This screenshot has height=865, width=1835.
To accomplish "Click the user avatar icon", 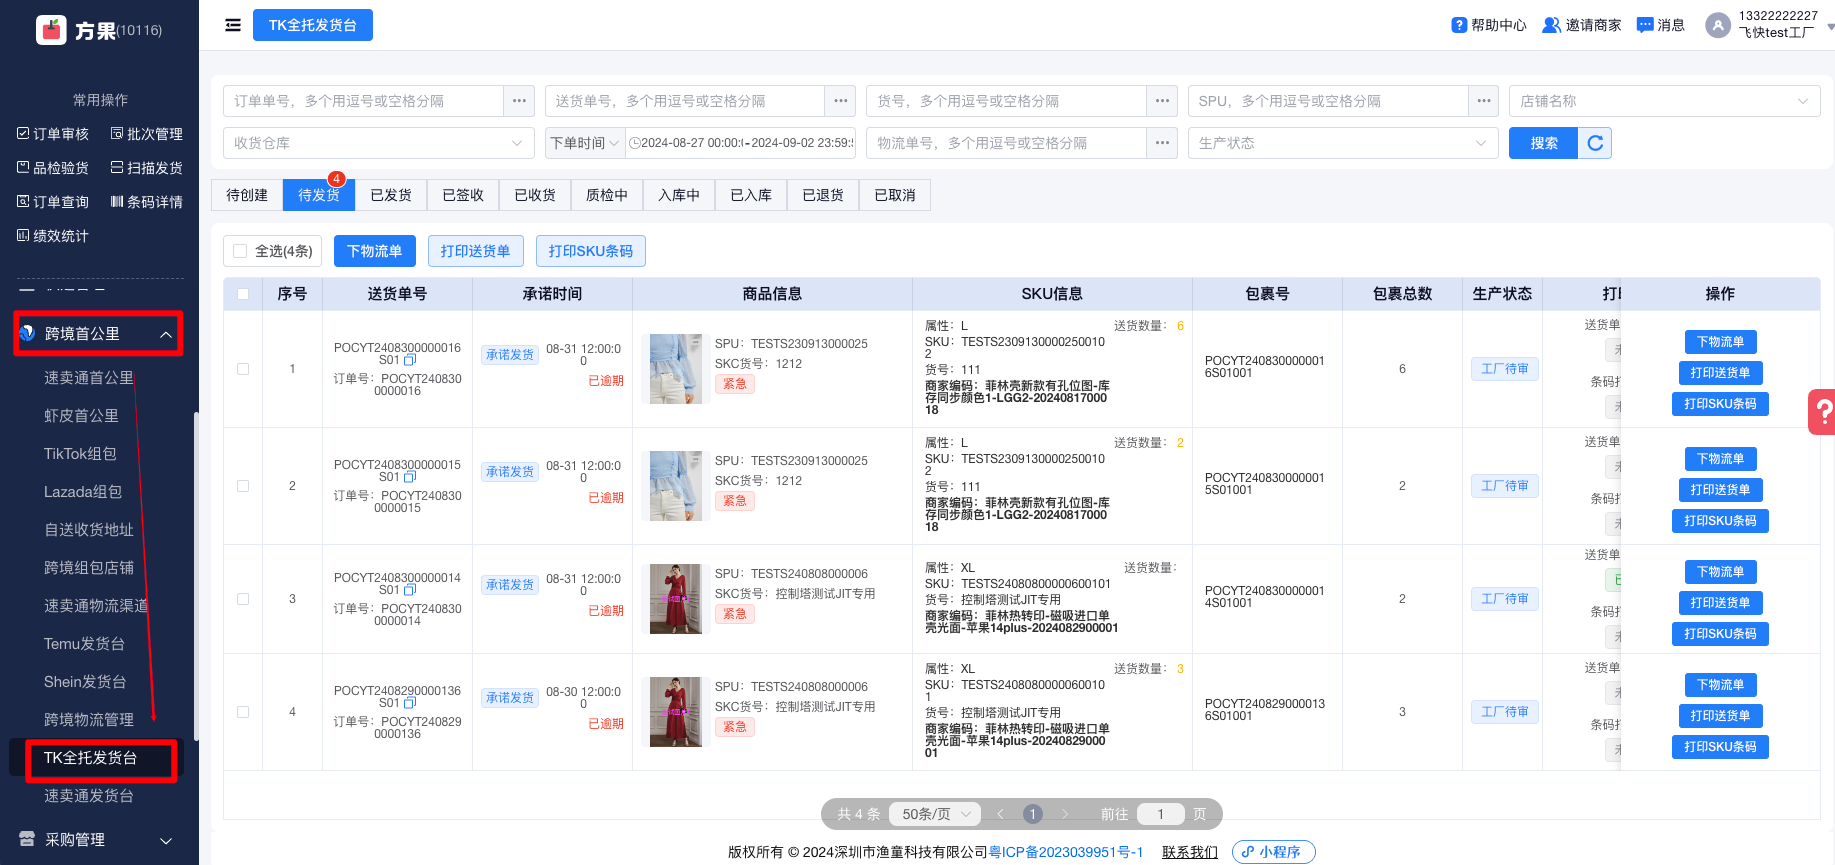I will coord(1718,25).
